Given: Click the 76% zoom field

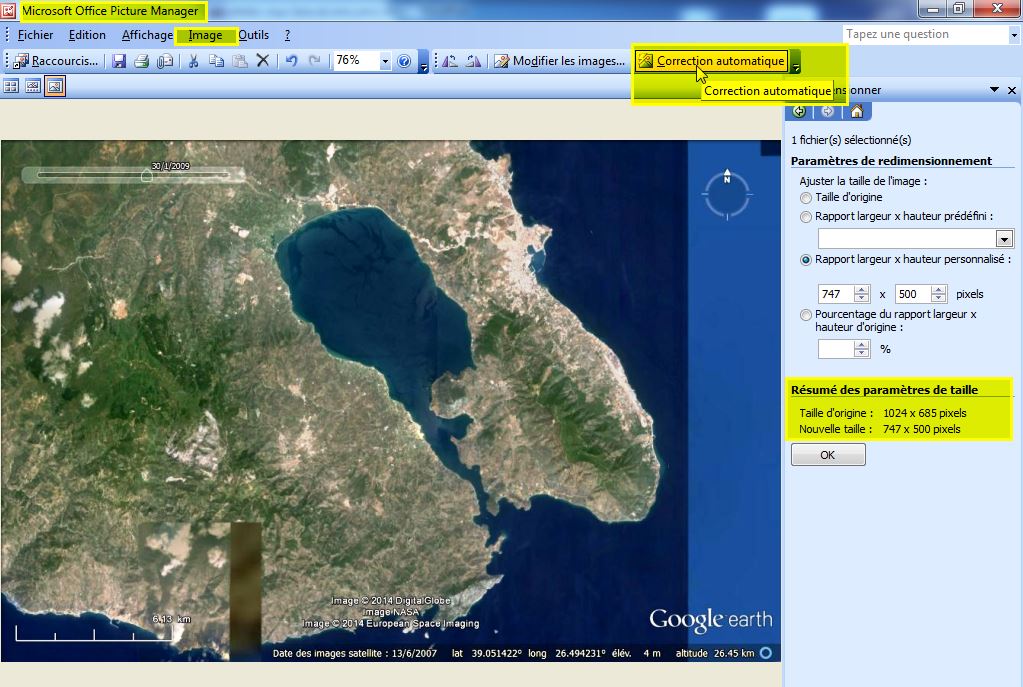Looking at the screenshot, I should (356, 61).
